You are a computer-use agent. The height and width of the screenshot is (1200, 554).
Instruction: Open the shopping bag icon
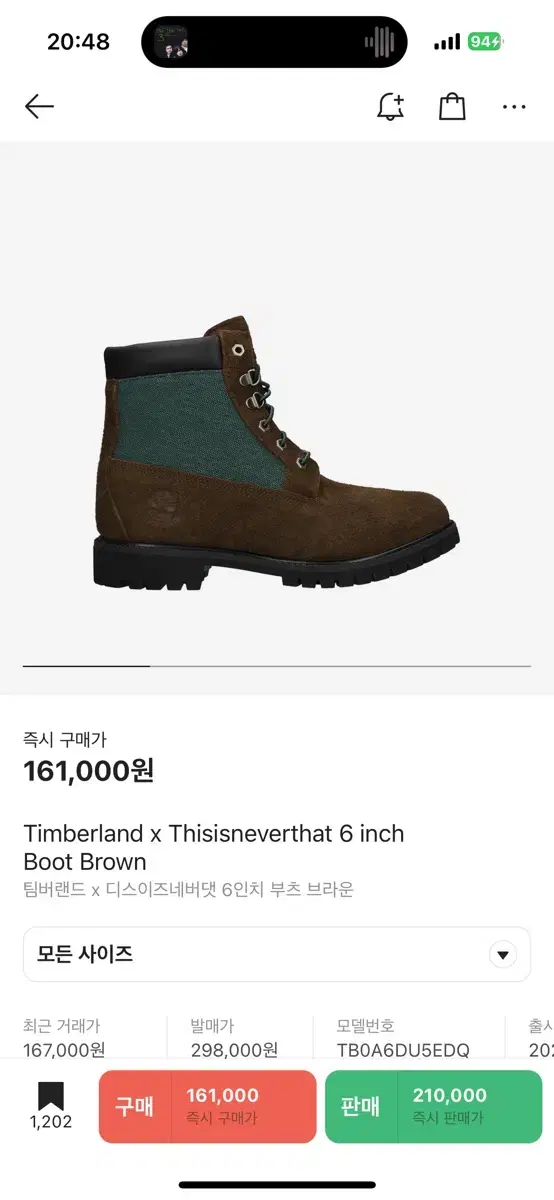click(x=452, y=107)
